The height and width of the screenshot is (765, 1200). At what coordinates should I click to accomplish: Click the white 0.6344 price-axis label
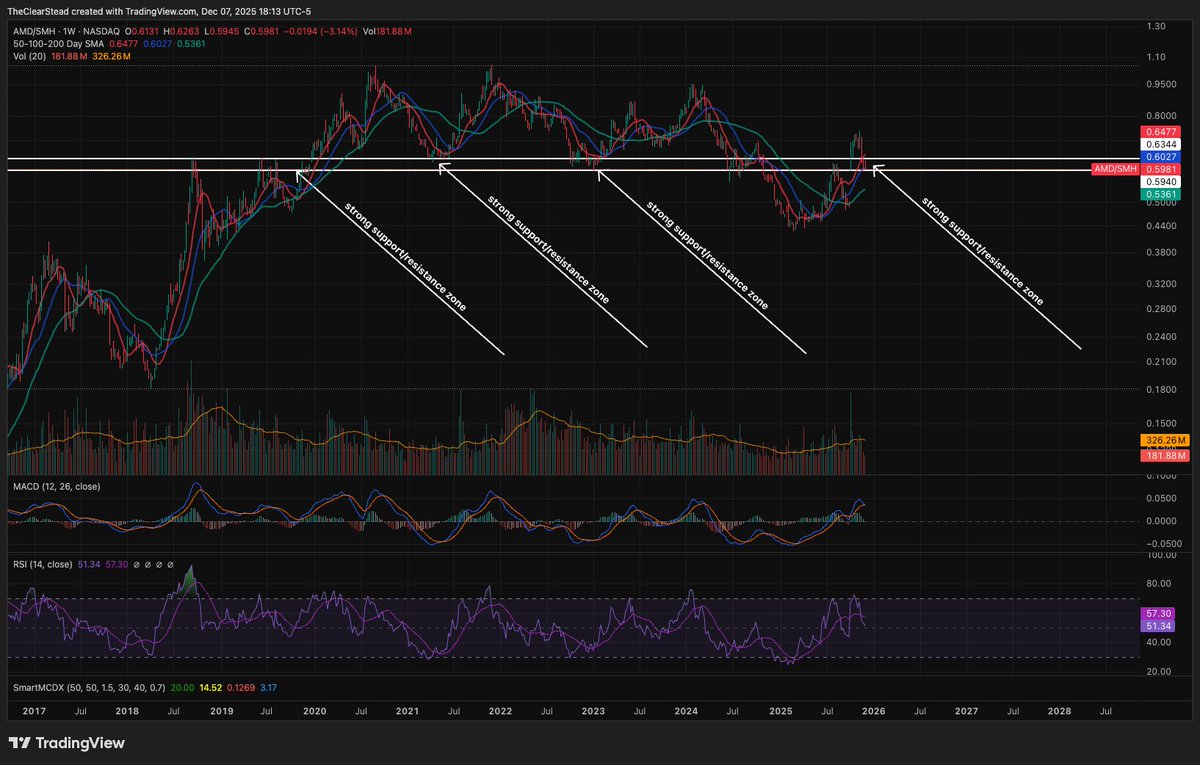[1159, 145]
